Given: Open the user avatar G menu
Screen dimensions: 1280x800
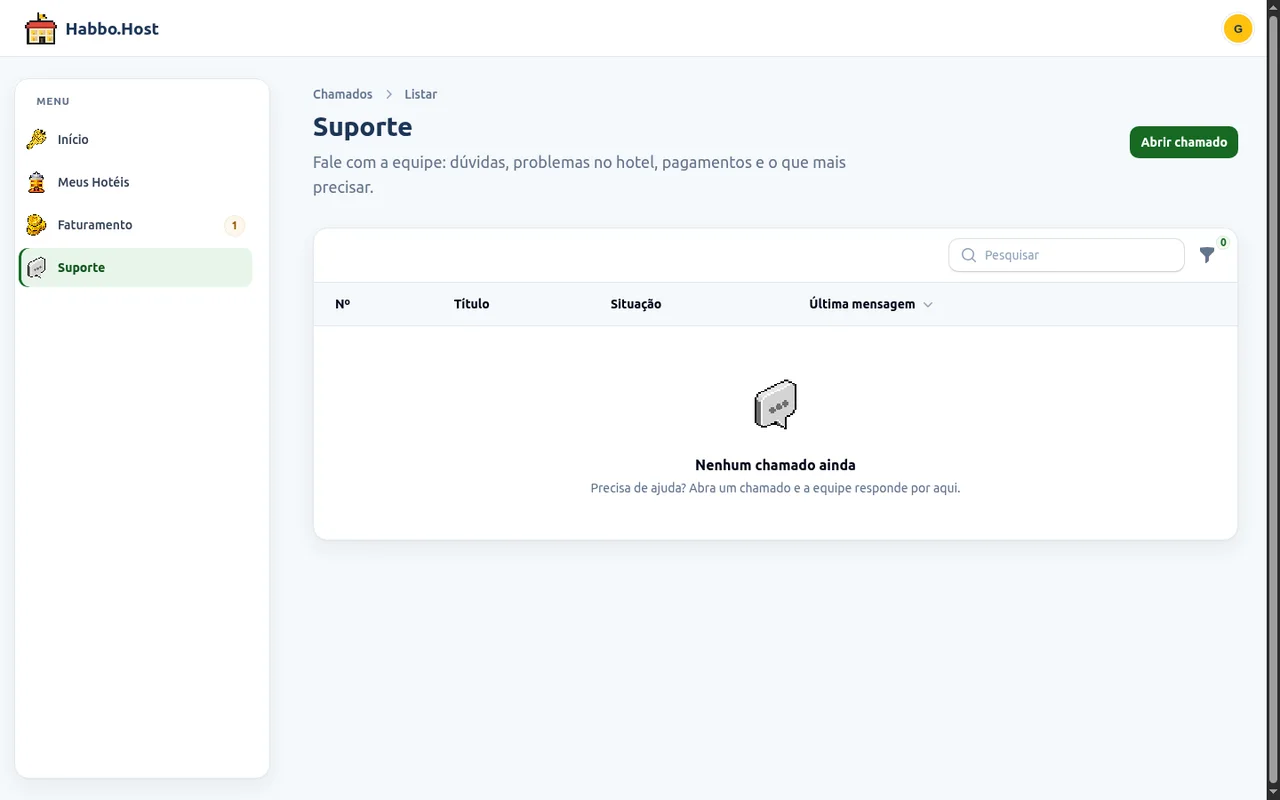Looking at the screenshot, I should (1238, 29).
